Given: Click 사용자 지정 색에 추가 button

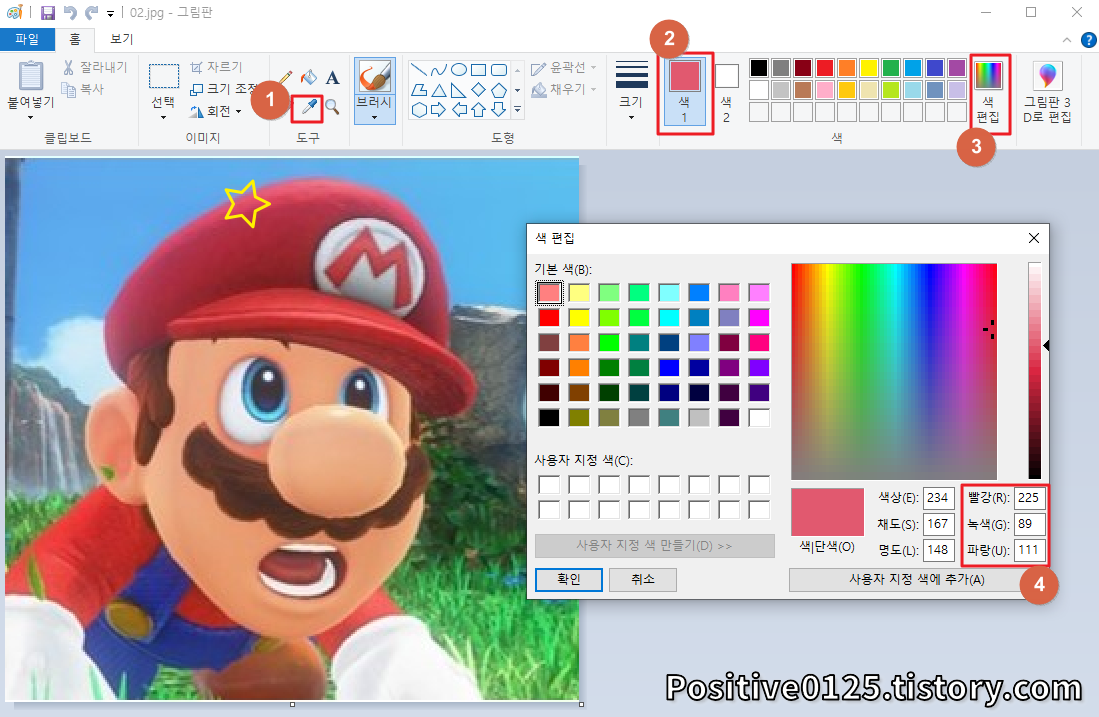Looking at the screenshot, I should tap(916, 580).
